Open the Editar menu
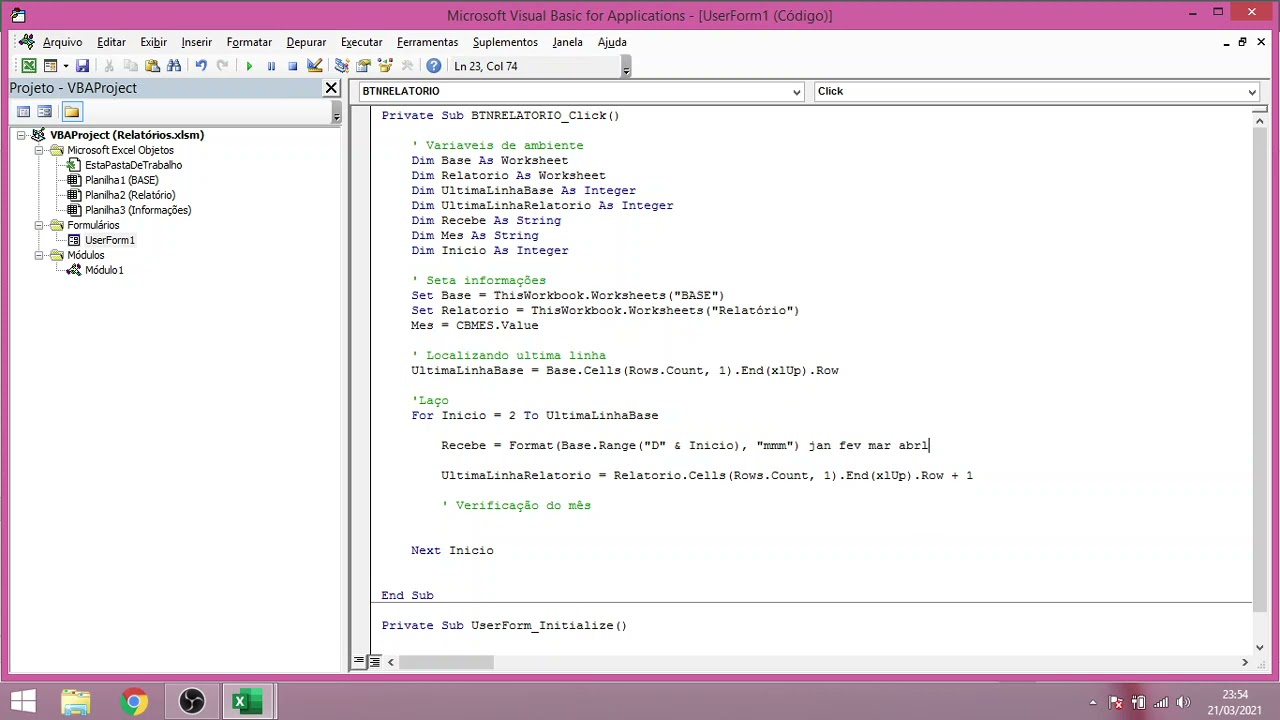The height and width of the screenshot is (720, 1280). (111, 42)
